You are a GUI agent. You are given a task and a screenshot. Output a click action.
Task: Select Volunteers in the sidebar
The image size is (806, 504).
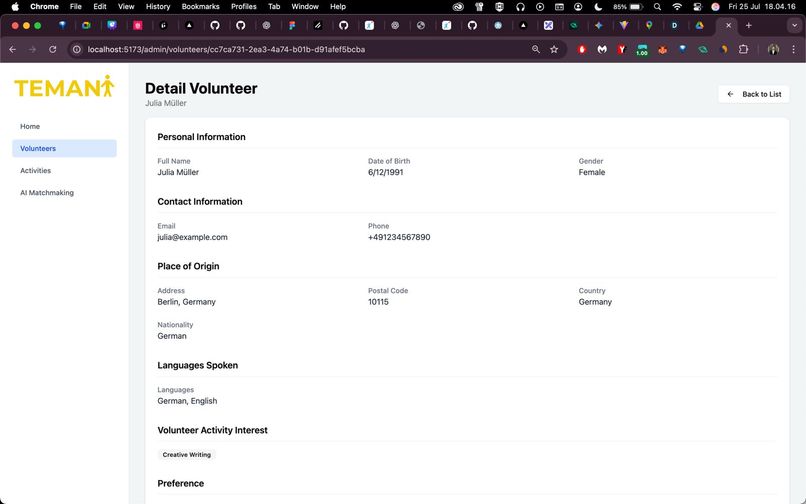point(64,149)
